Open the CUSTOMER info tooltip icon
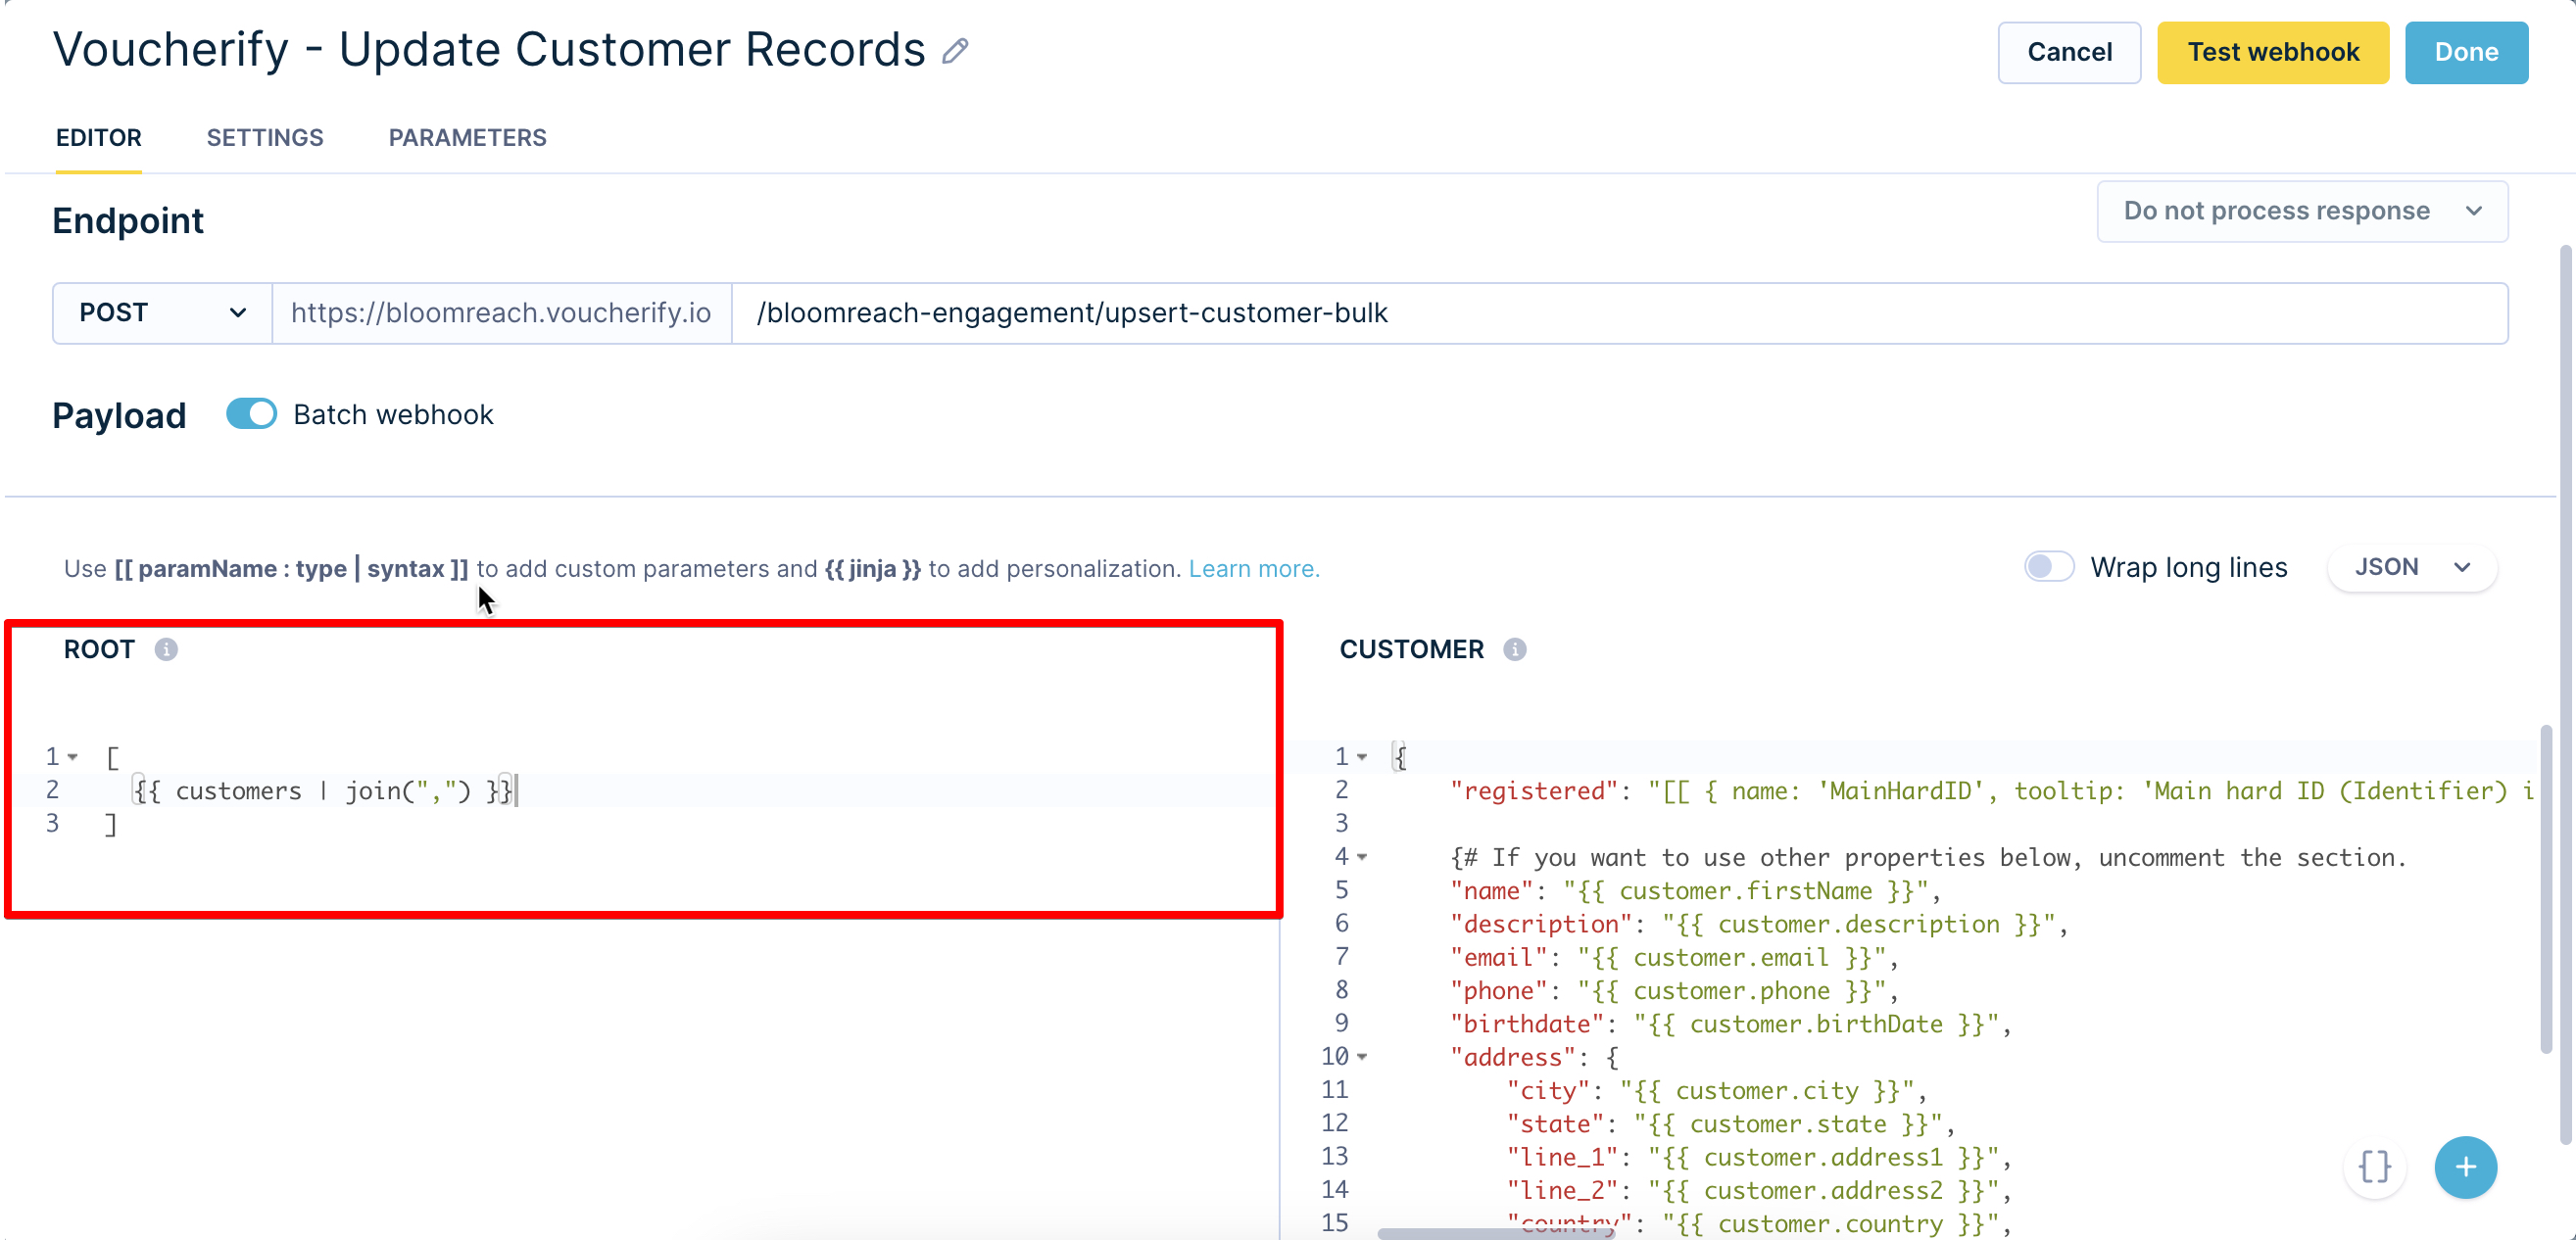2576x1240 pixels. point(1514,649)
